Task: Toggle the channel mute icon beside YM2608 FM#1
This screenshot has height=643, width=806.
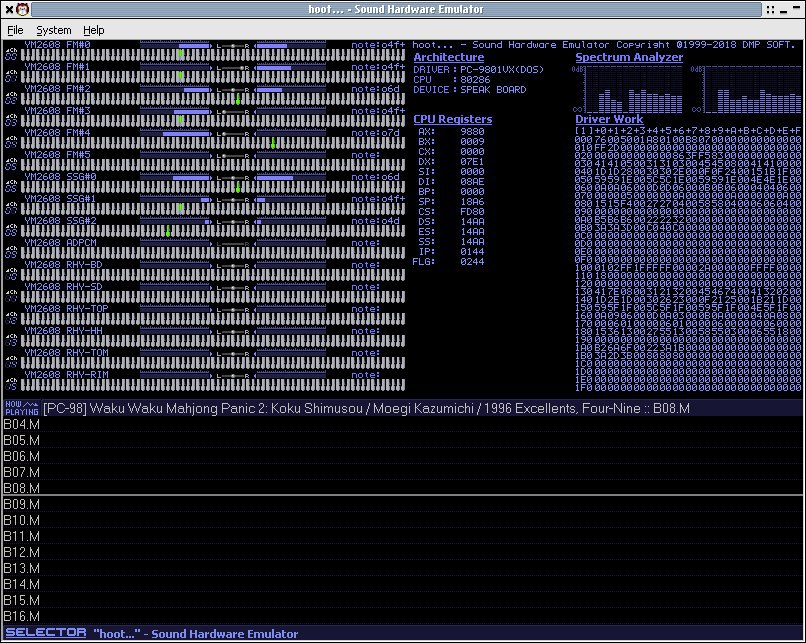Action: click(11, 76)
